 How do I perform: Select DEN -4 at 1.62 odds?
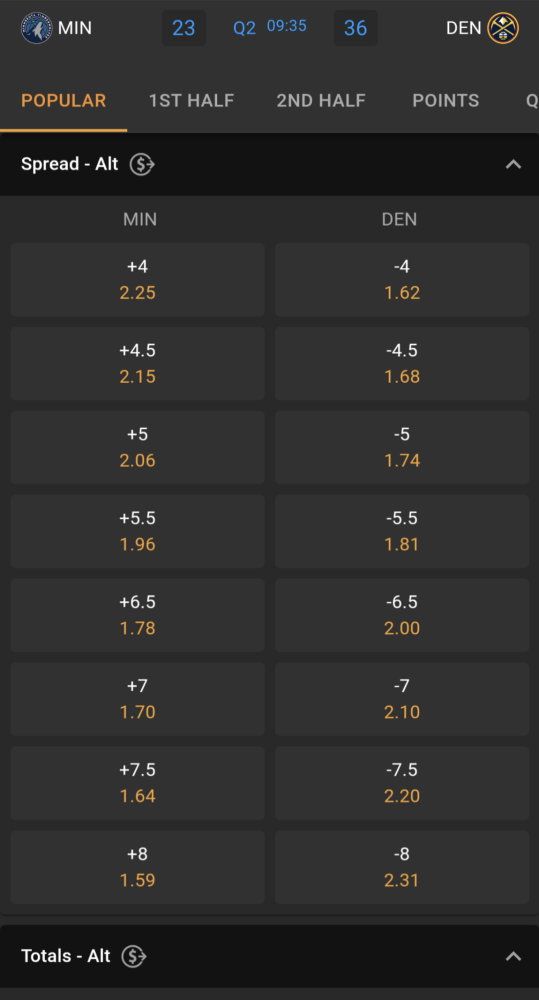pyautogui.click(x=402, y=279)
